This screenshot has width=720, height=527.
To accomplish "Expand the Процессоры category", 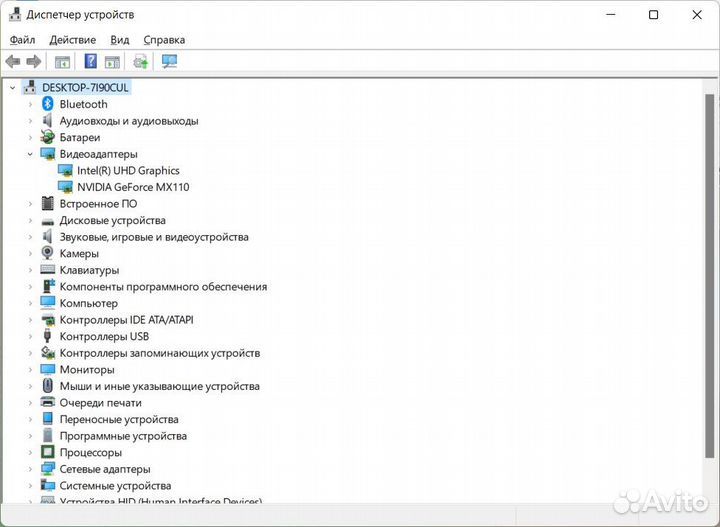I will [30, 452].
